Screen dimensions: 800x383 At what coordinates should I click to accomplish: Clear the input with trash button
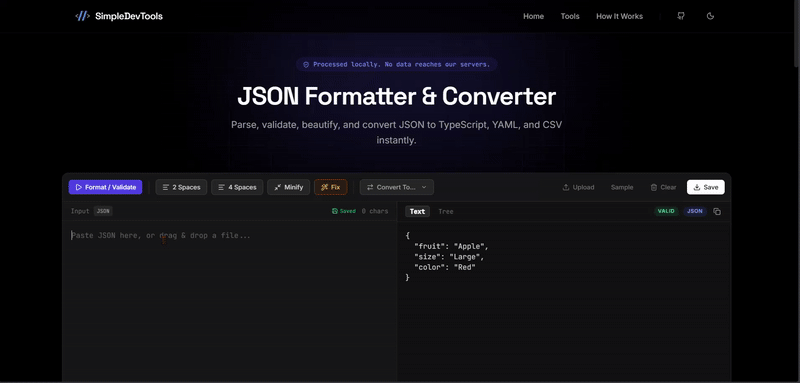coord(663,187)
